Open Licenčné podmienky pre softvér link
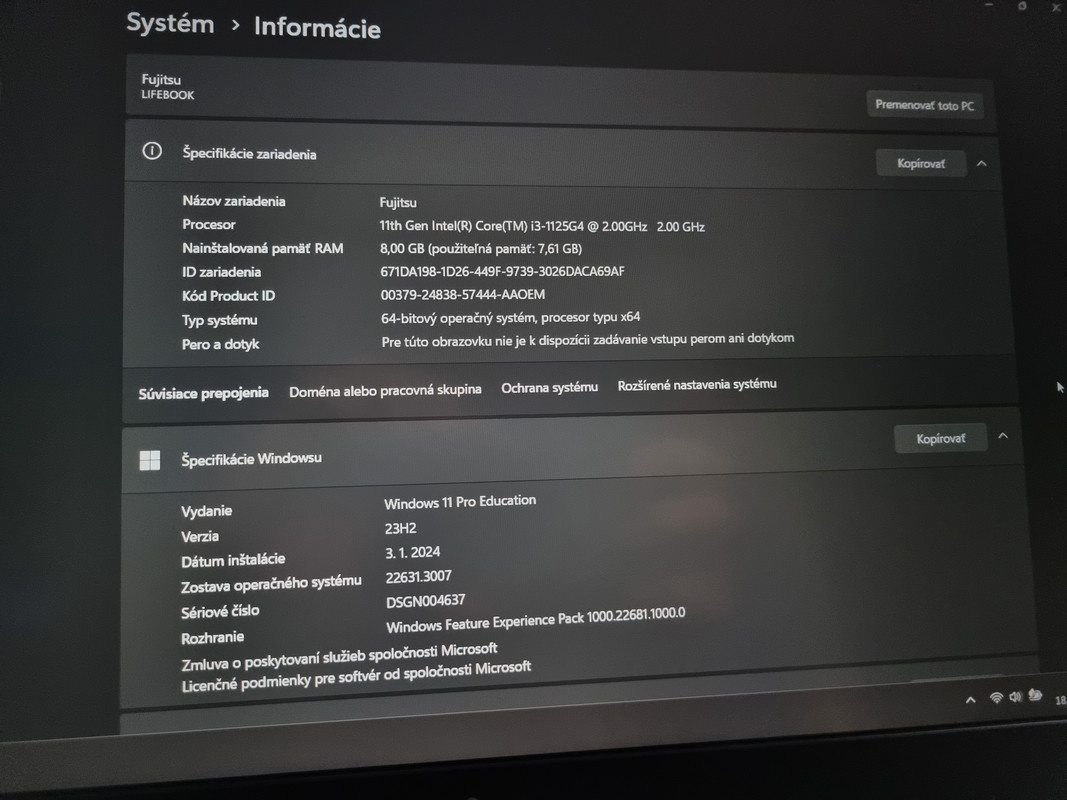1067x800 pixels. pos(356,676)
